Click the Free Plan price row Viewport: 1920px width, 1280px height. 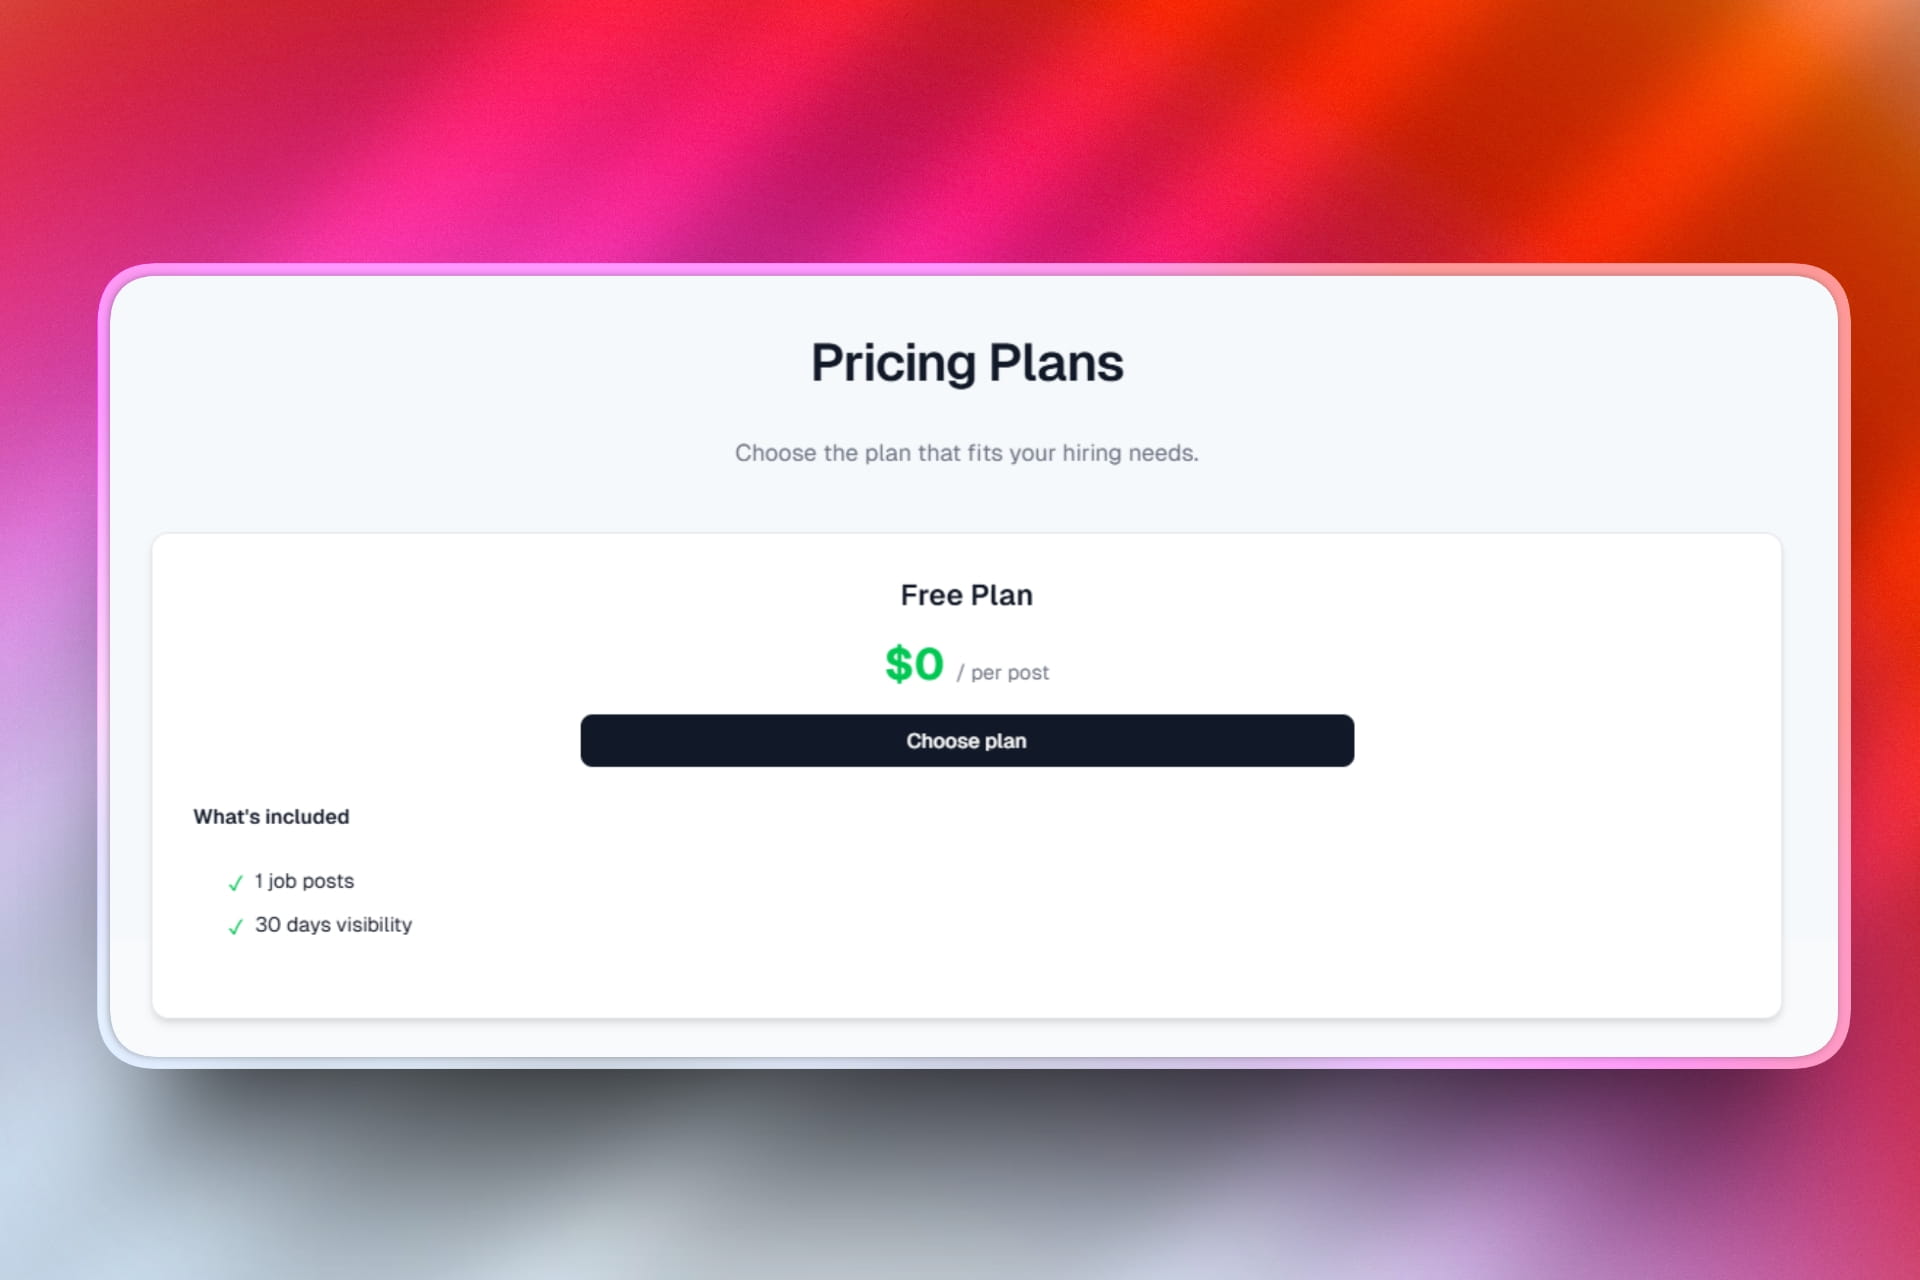click(x=966, y=665)
